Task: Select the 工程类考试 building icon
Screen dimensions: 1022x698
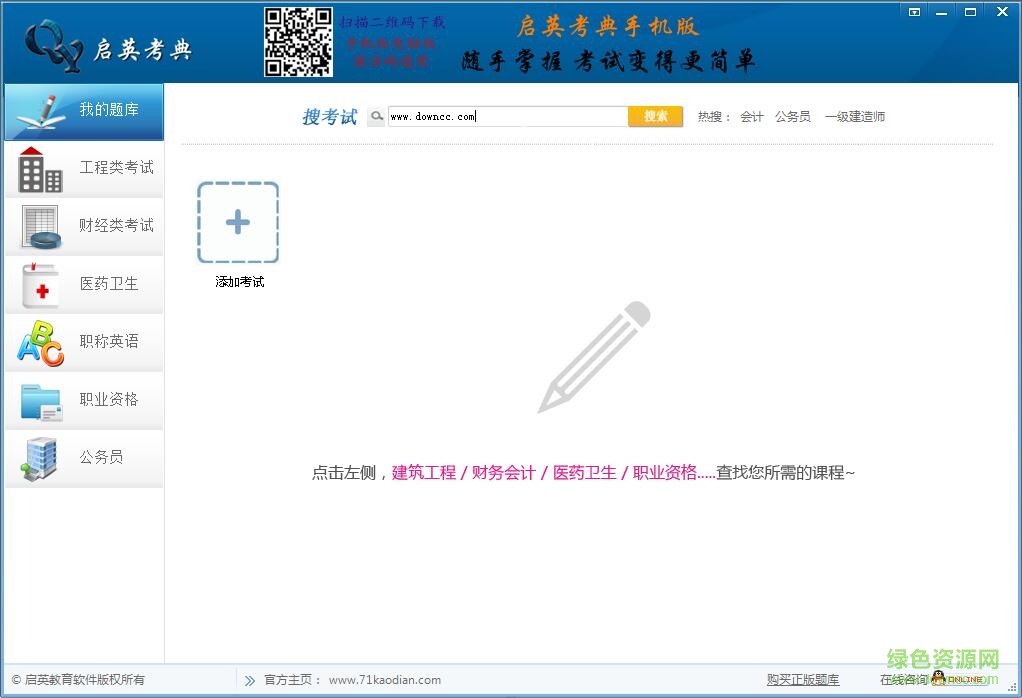Action: pyautogui.click(x=40, y=169)
